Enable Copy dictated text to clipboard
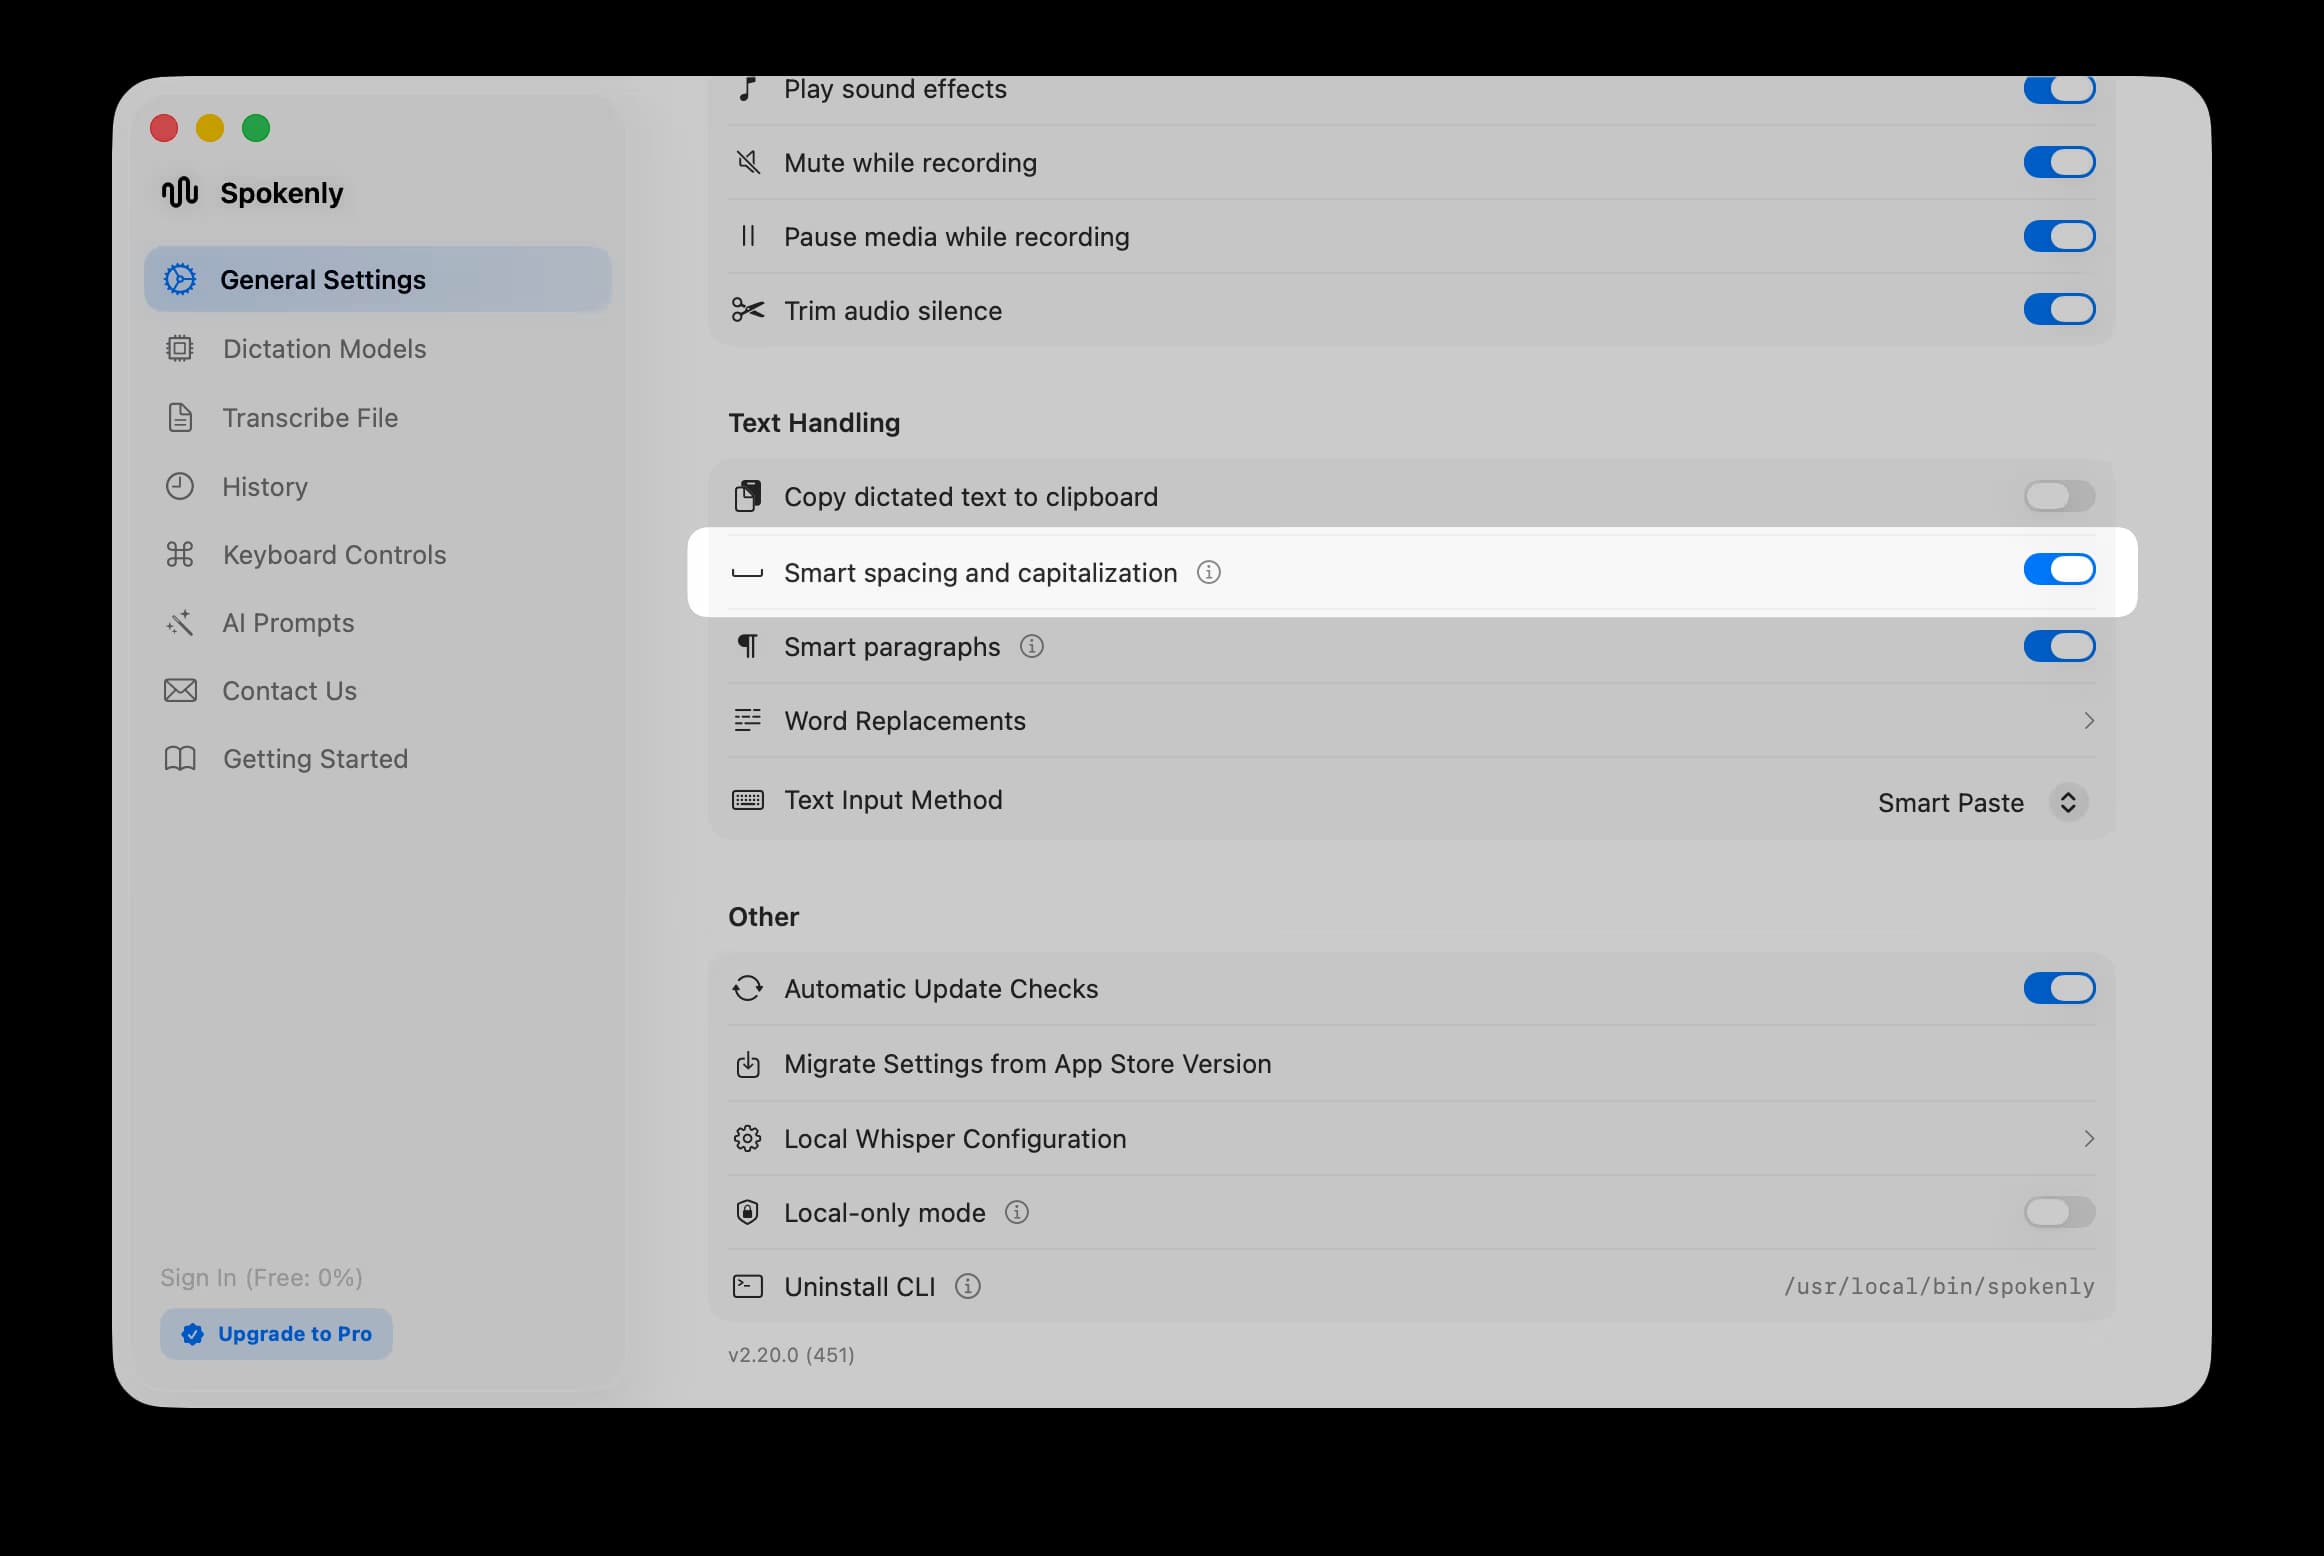 tap(2059, 496)
